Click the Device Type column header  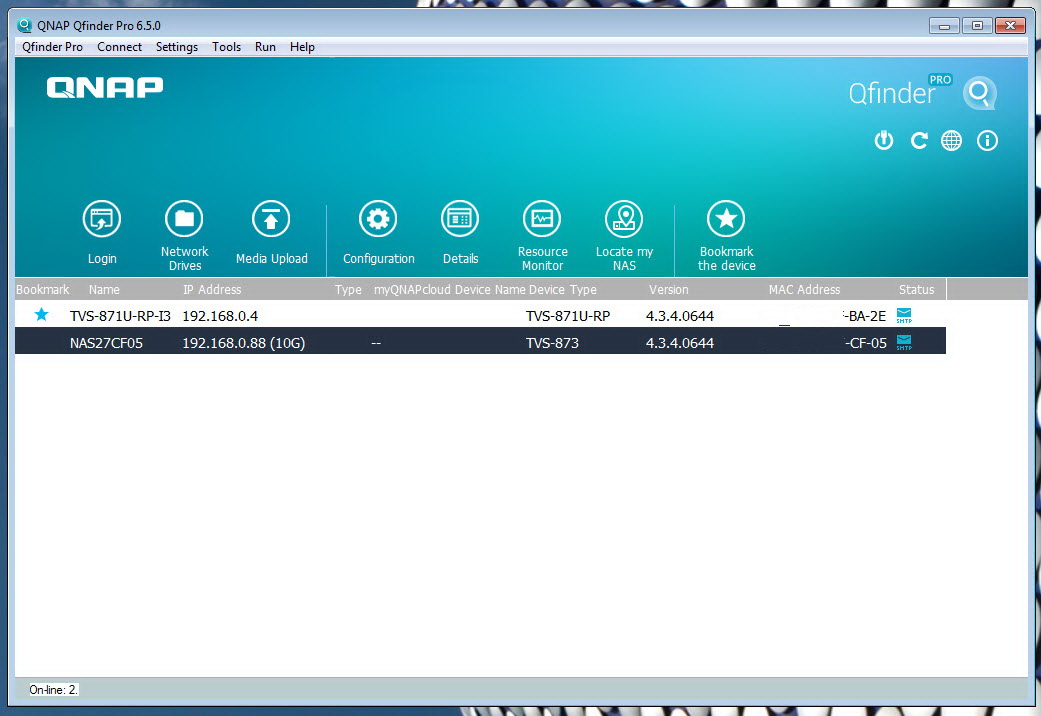[562, 290]
